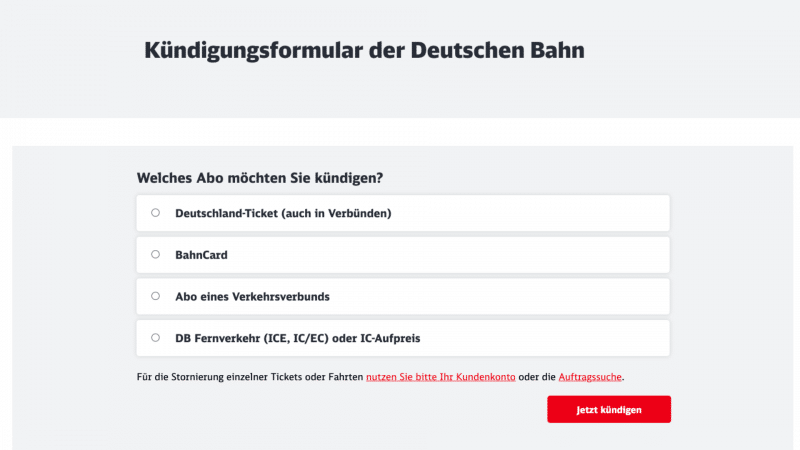Click empty right side of Verkehrsverbund option card
This screenshot has height=450, width=800.
pyautogui.click(x=560, y=297)
